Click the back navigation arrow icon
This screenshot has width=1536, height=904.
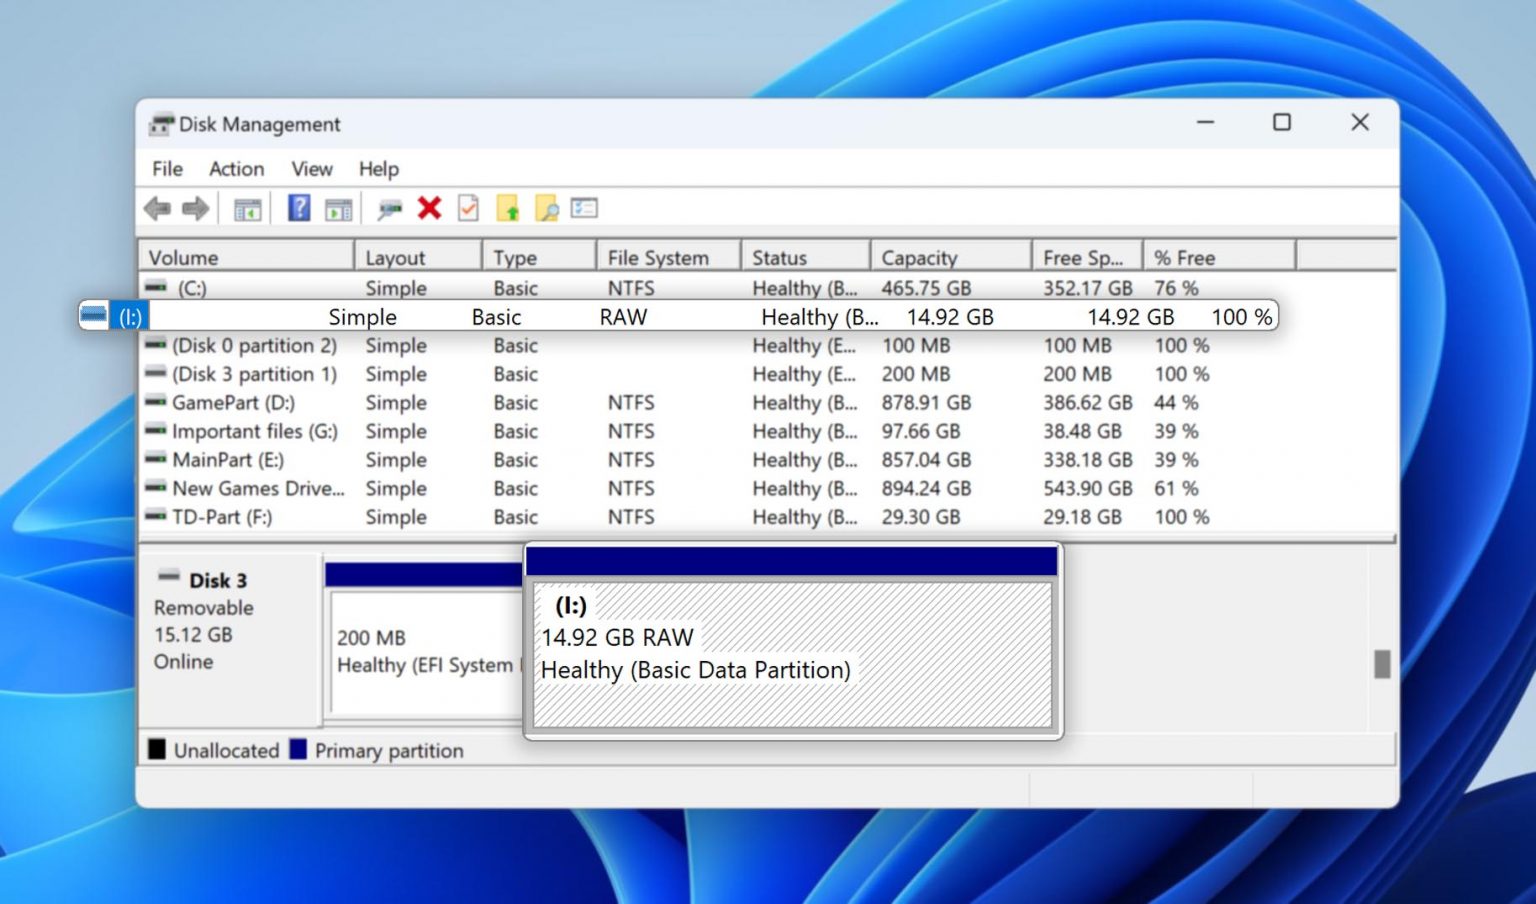[x=155, y=208]
